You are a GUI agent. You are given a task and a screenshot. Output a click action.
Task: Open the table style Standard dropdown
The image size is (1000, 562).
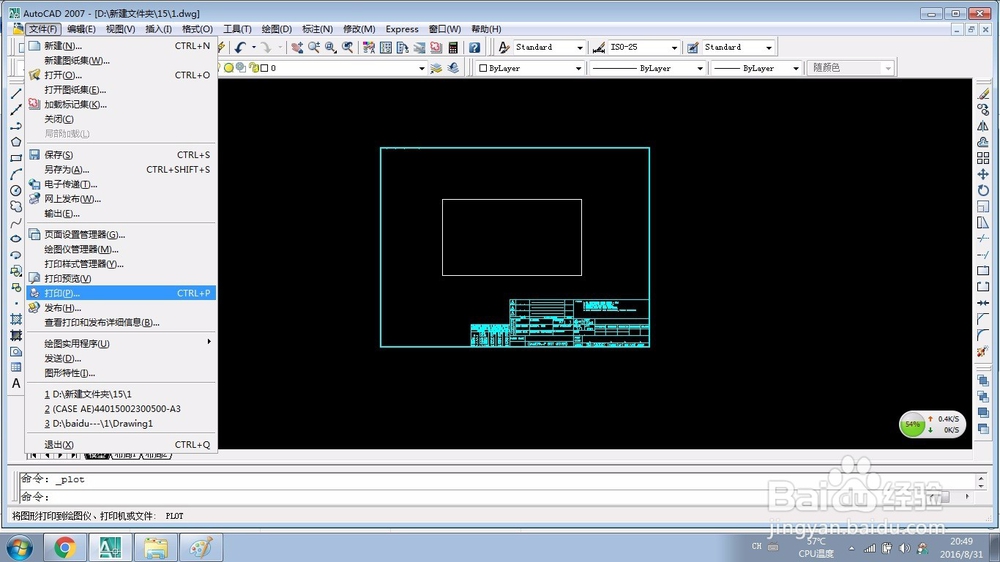coord(768,47)
